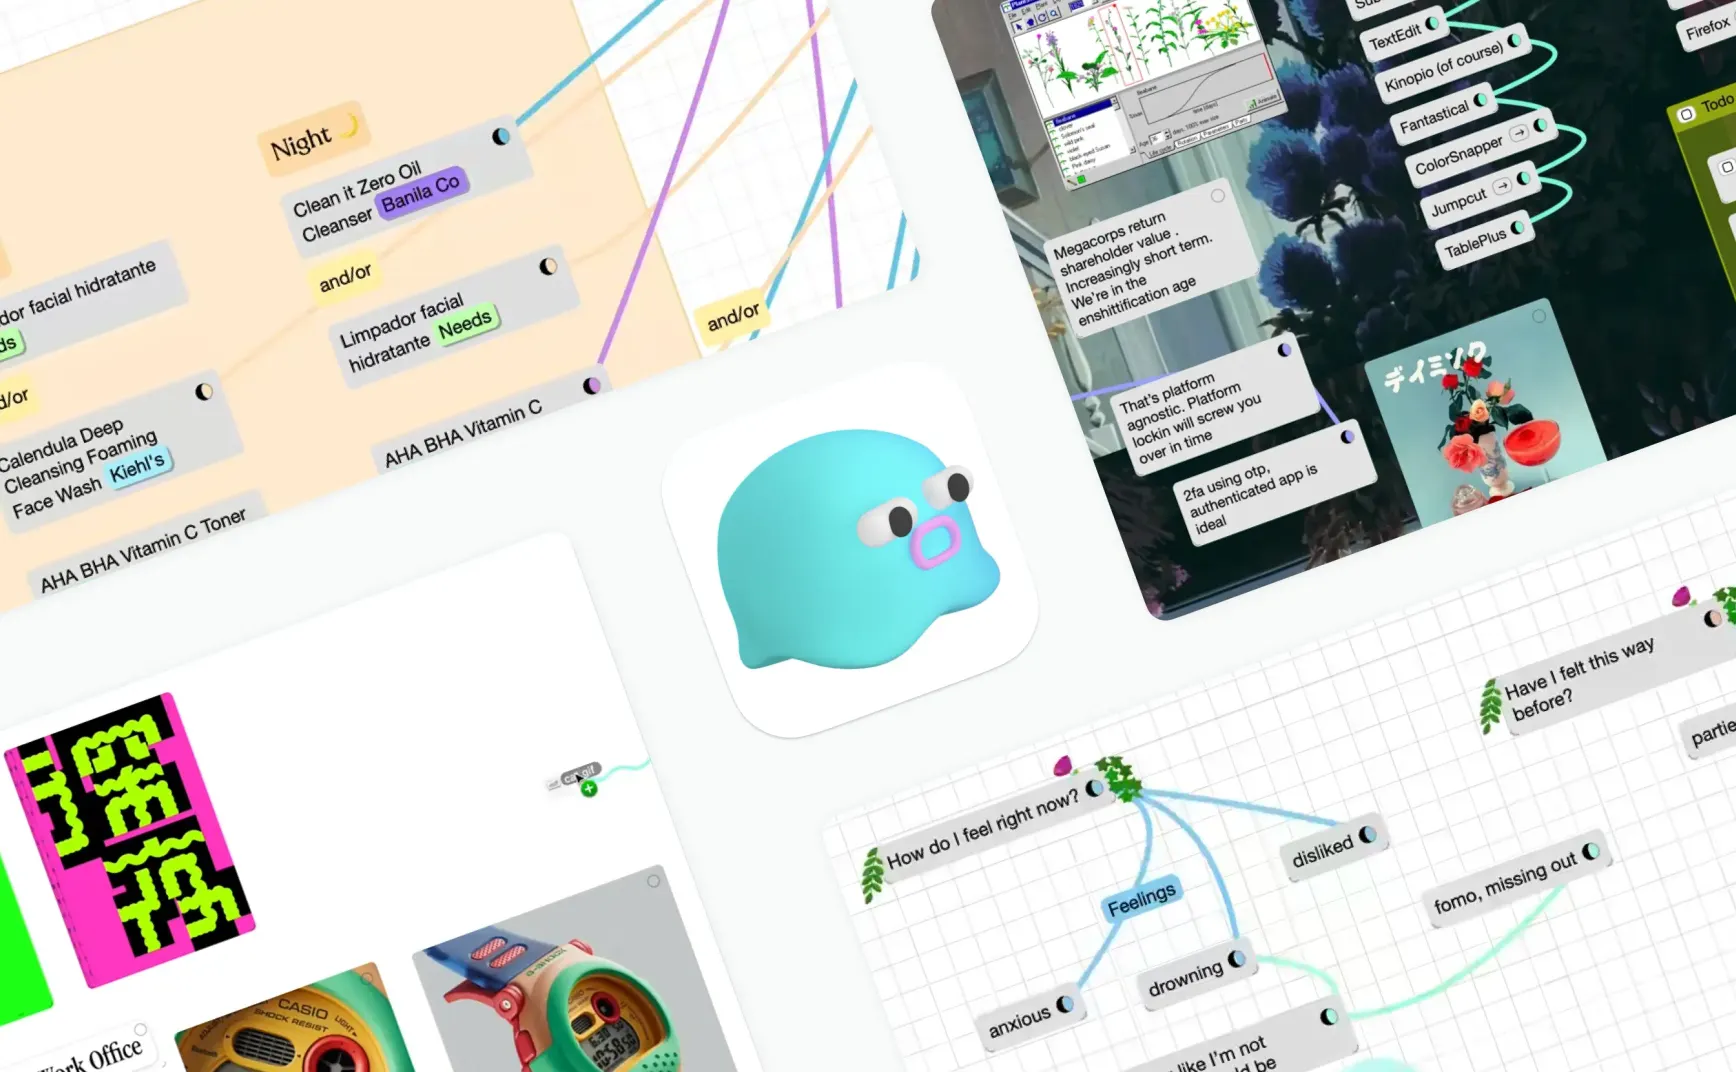Click the connector dot on TextEdit card
Viewport: 1736px width, 1072px height.
tap(1433, 23)
